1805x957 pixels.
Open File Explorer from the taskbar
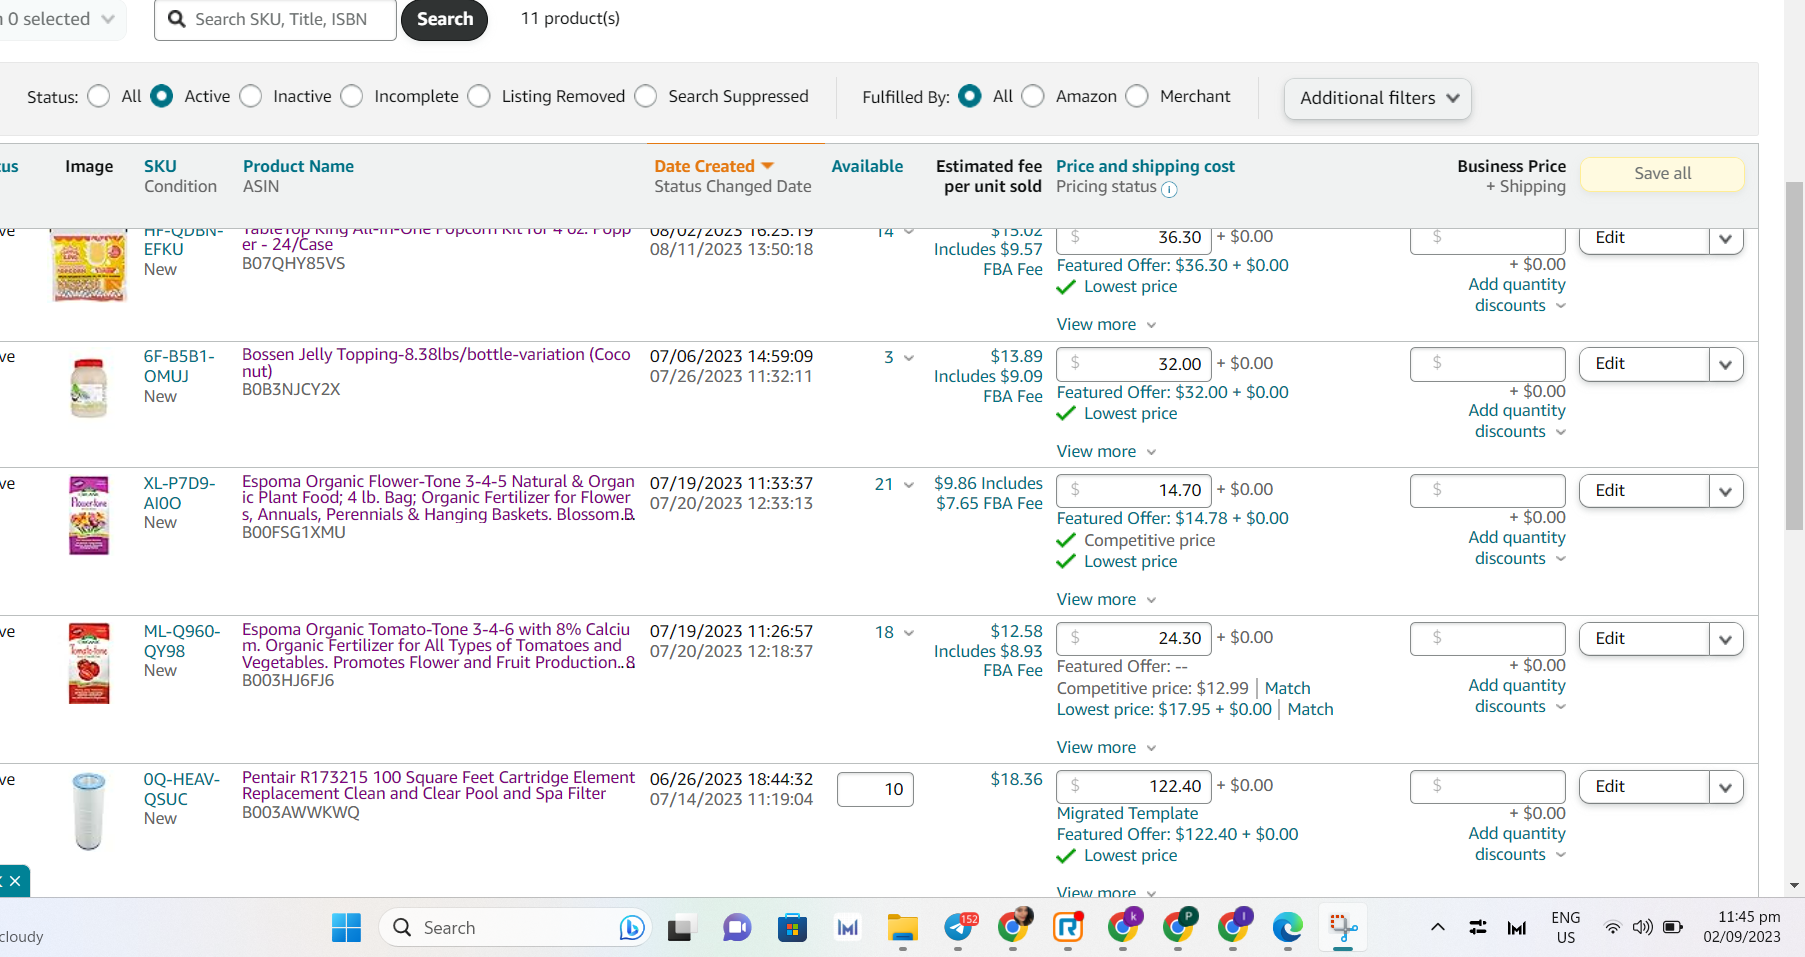tap(902, 928)
